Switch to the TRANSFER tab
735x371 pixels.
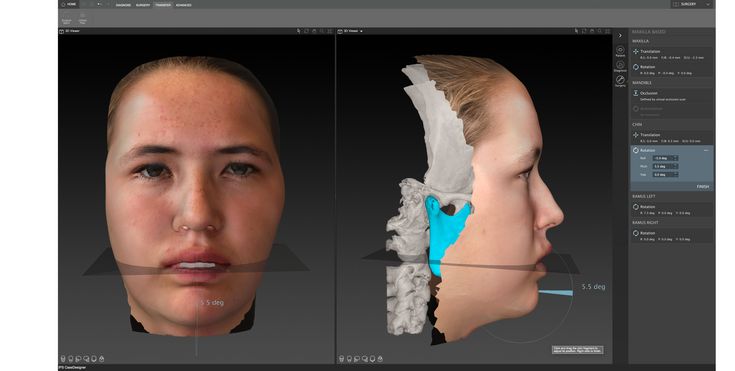[163, 5]
